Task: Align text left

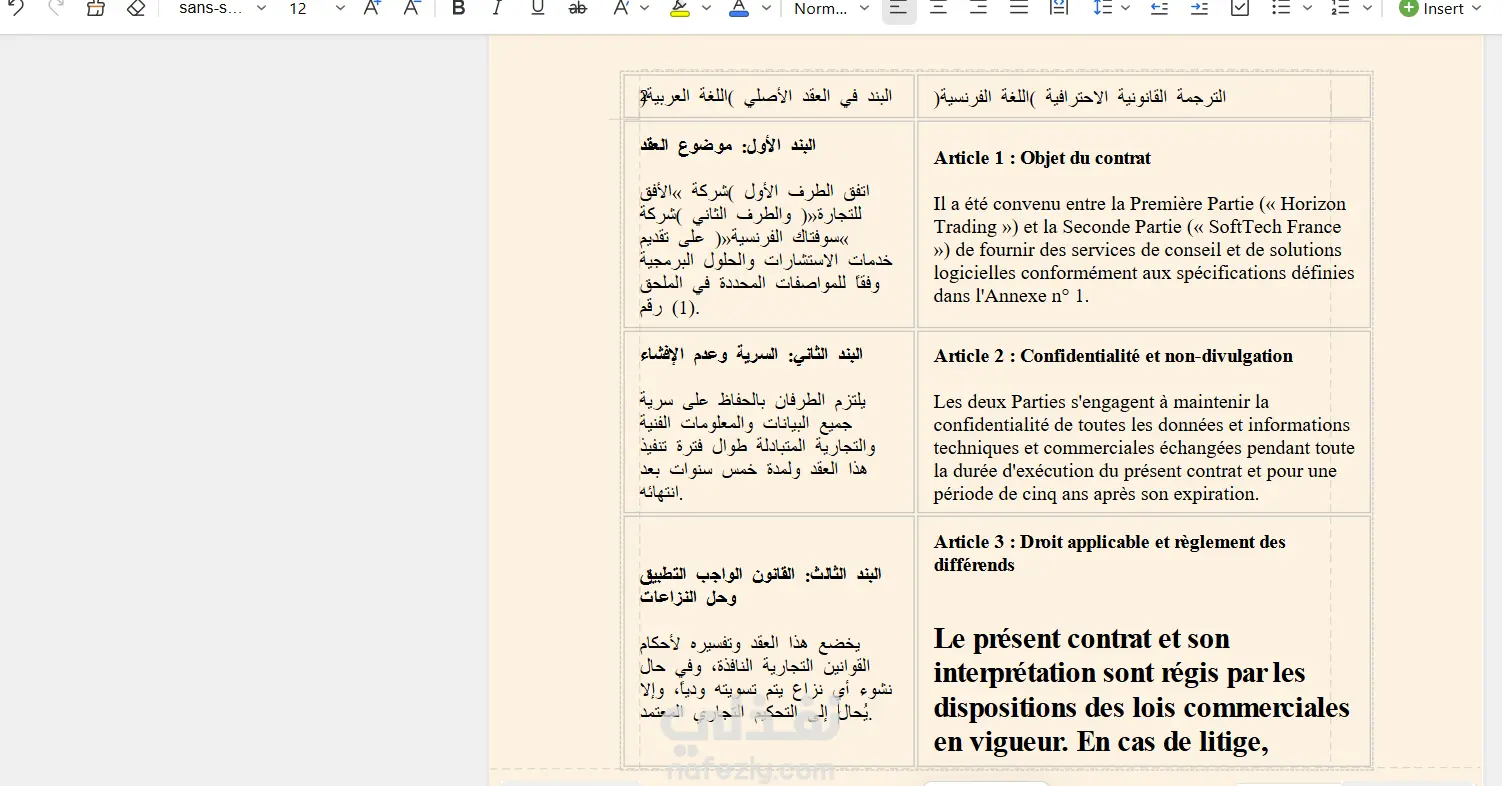Action: click(x=899, y=8)
